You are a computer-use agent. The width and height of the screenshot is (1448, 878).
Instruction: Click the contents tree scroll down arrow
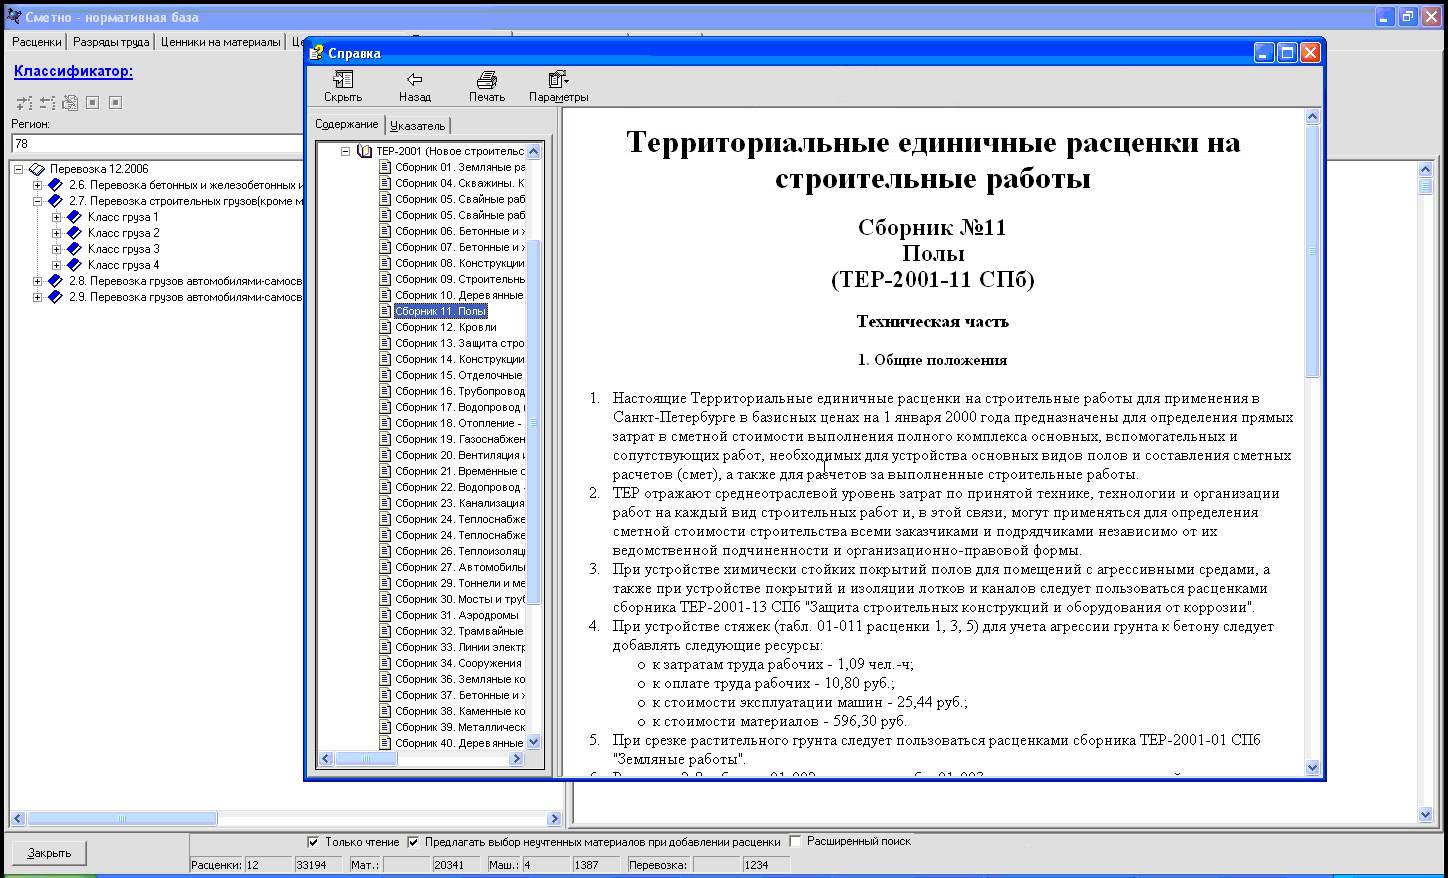pyautogui.click(x=533, y=742)
